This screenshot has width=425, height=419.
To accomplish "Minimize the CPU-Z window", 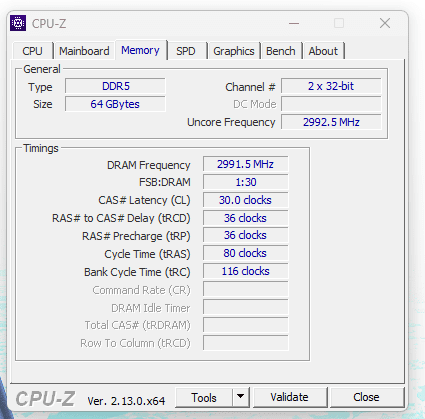I will [294, 23].
